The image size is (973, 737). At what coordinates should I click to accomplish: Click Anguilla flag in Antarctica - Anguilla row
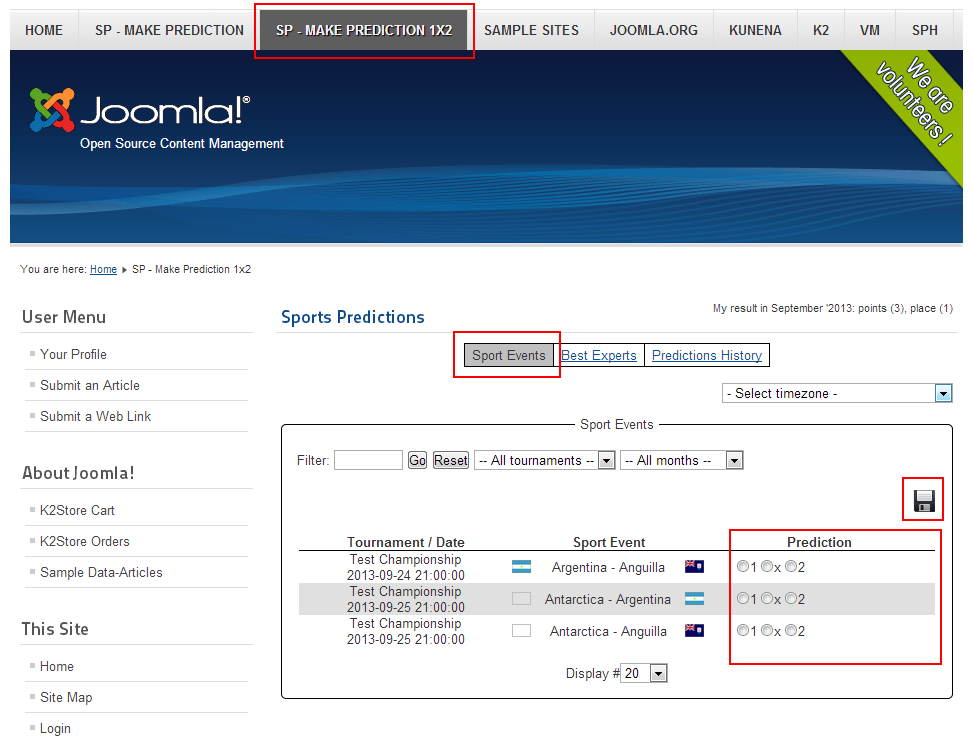click(694, 631)
